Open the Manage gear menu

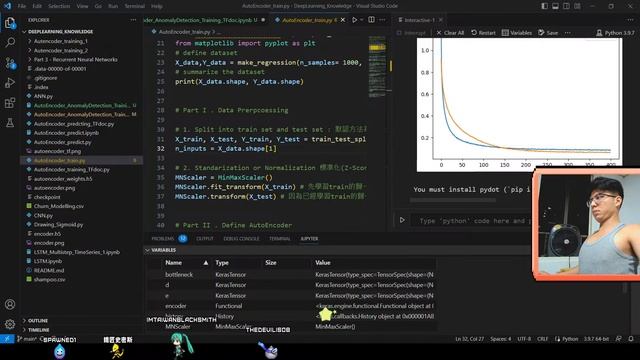pos(10,324)
